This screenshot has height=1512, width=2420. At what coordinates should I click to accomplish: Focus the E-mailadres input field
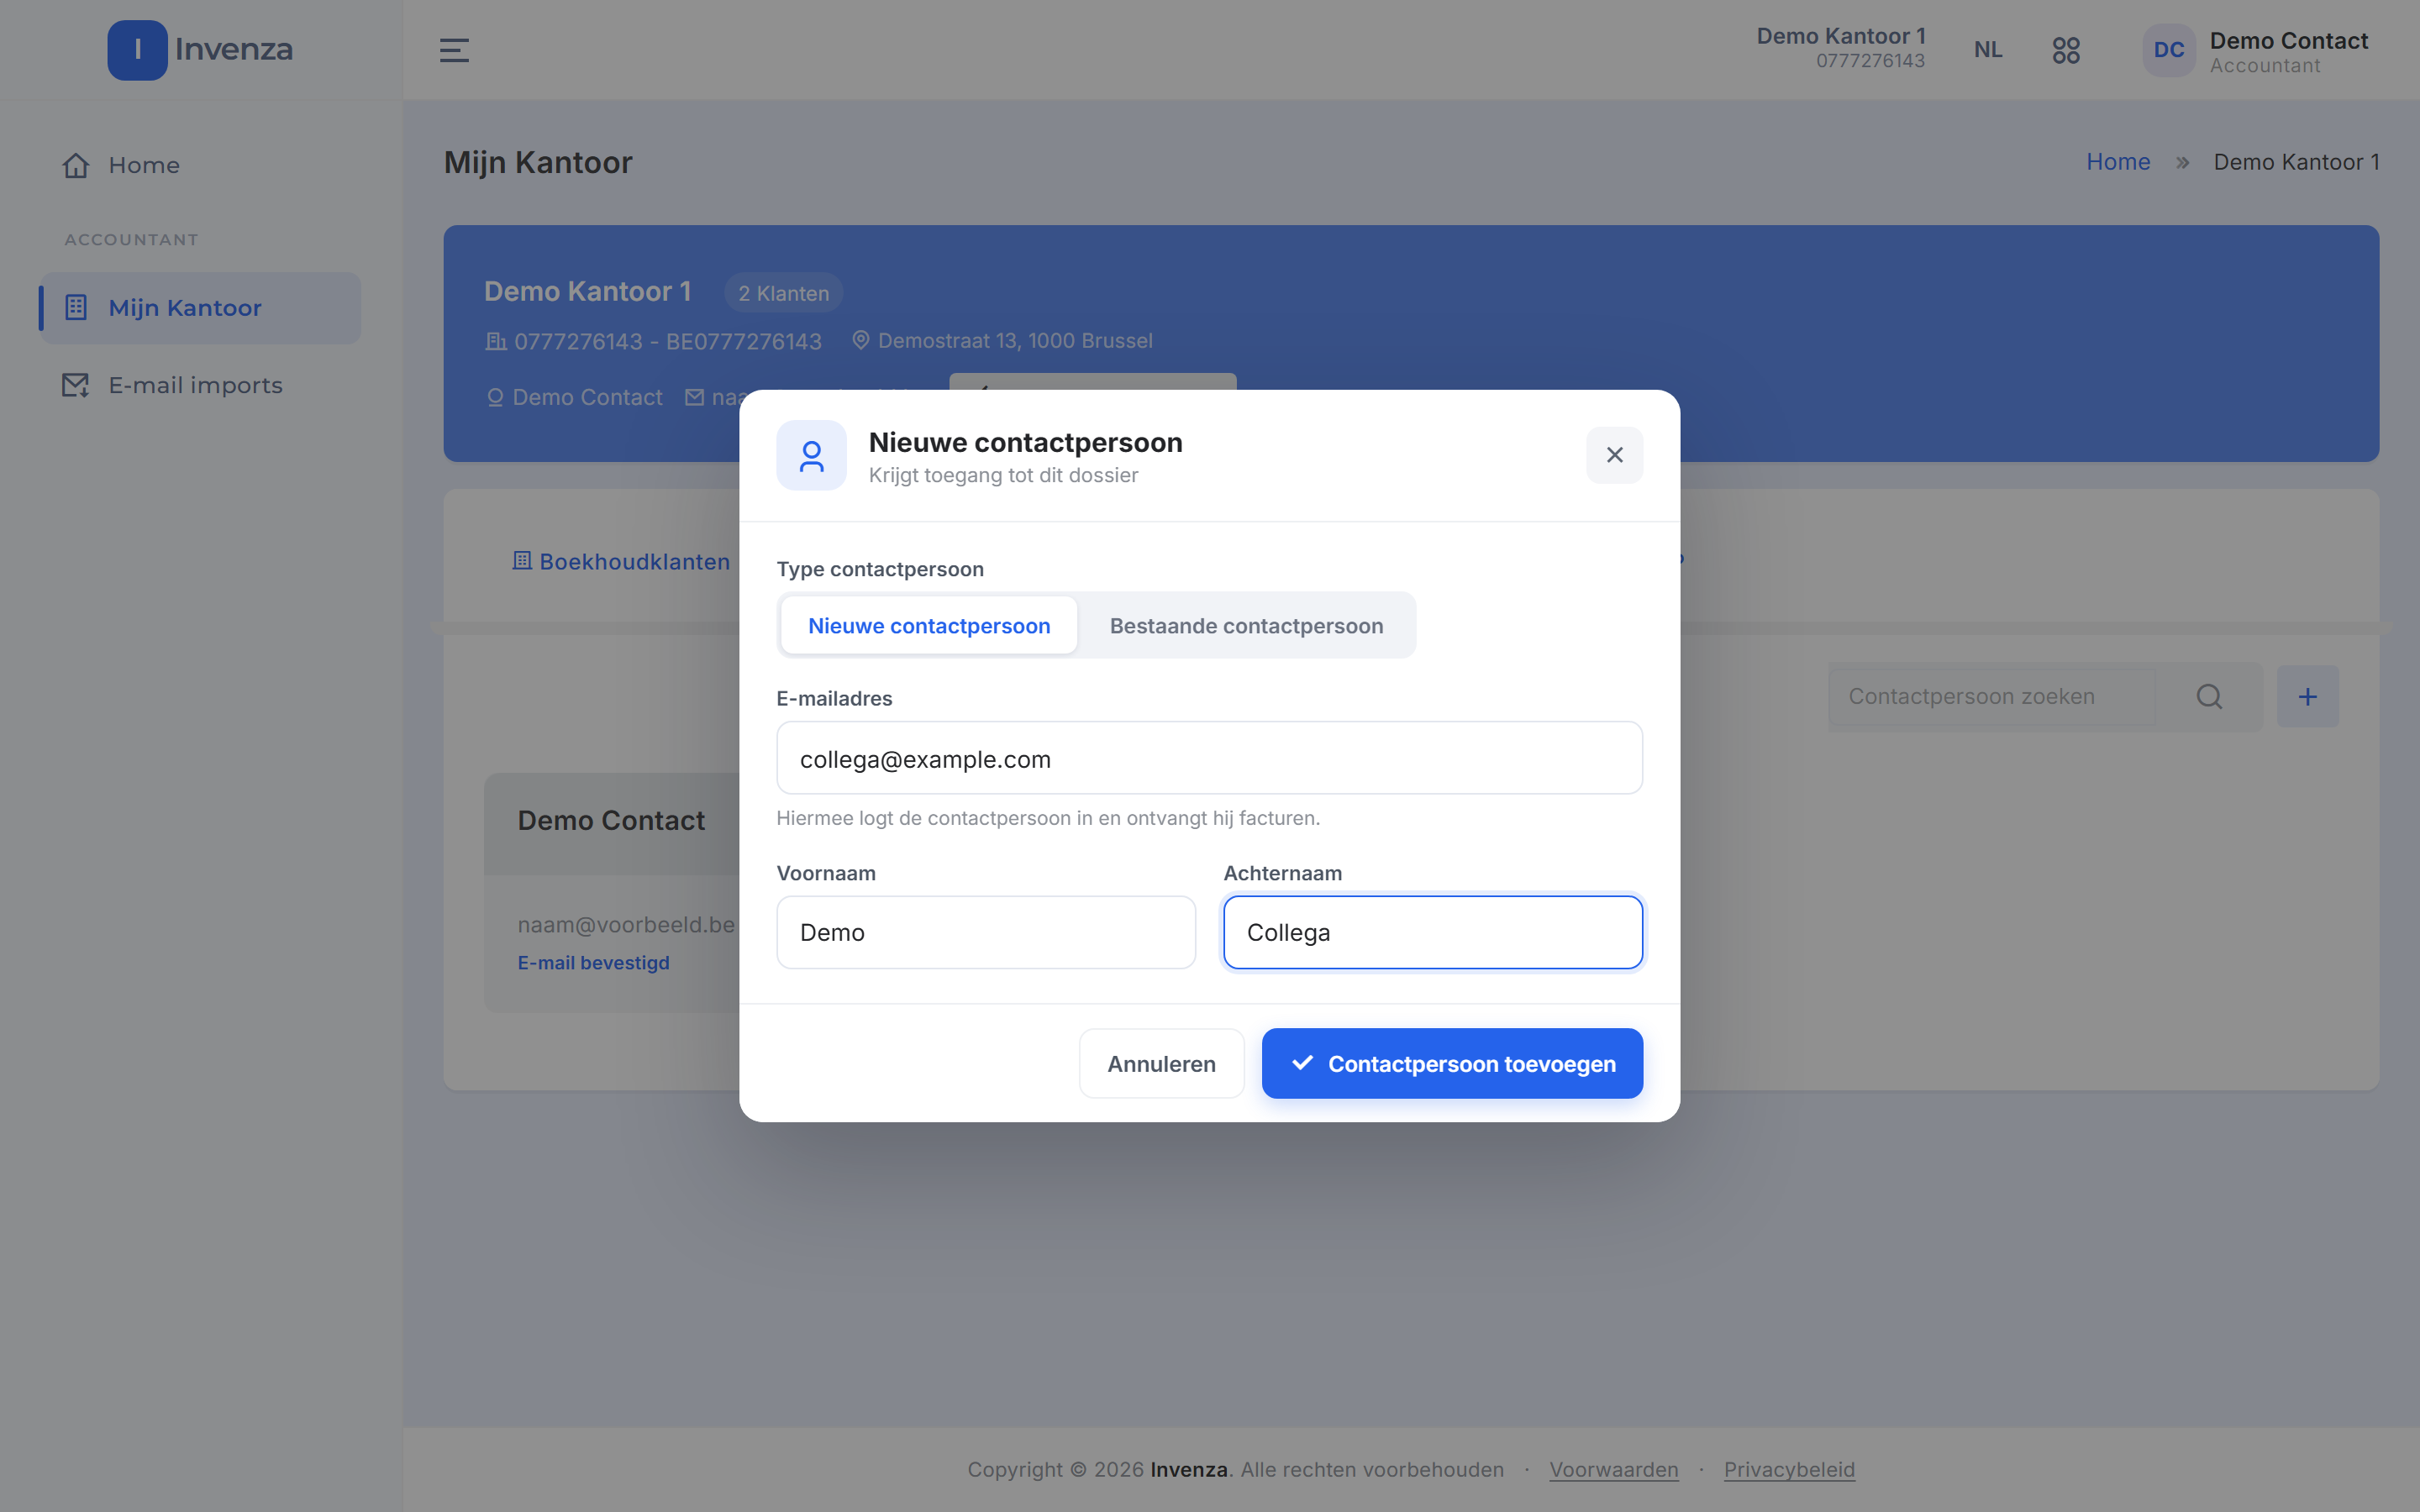[x=1209, y=758]
